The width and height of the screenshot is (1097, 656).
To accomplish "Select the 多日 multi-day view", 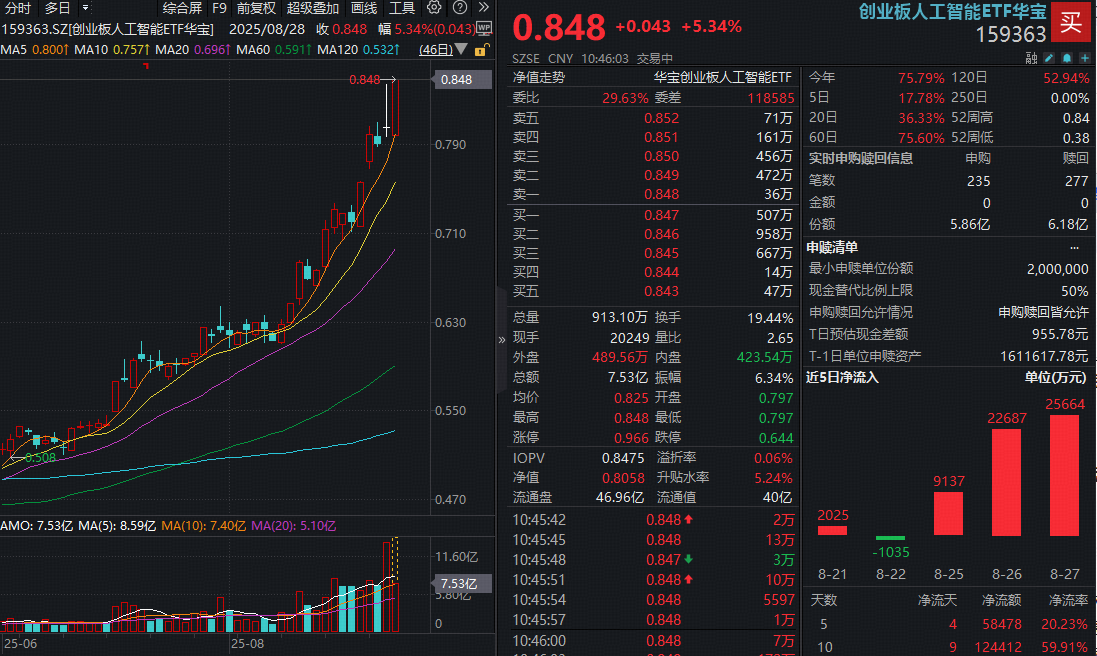I will [x=58, y=8].
